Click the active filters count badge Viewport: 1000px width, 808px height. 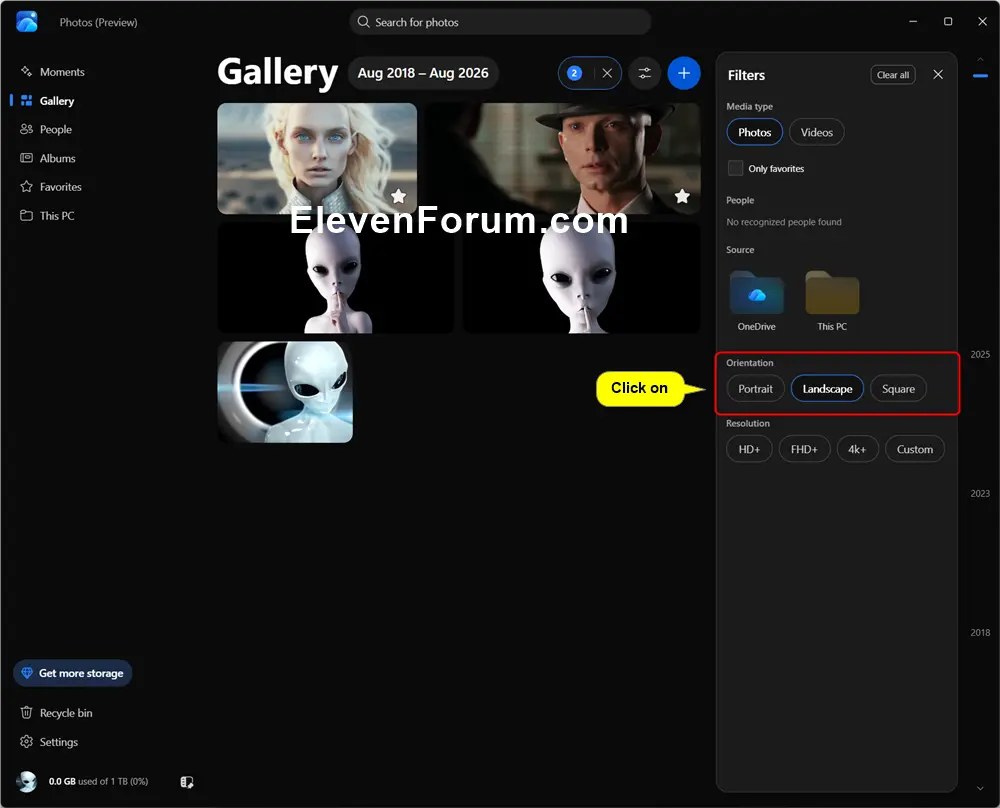(574, 73)
